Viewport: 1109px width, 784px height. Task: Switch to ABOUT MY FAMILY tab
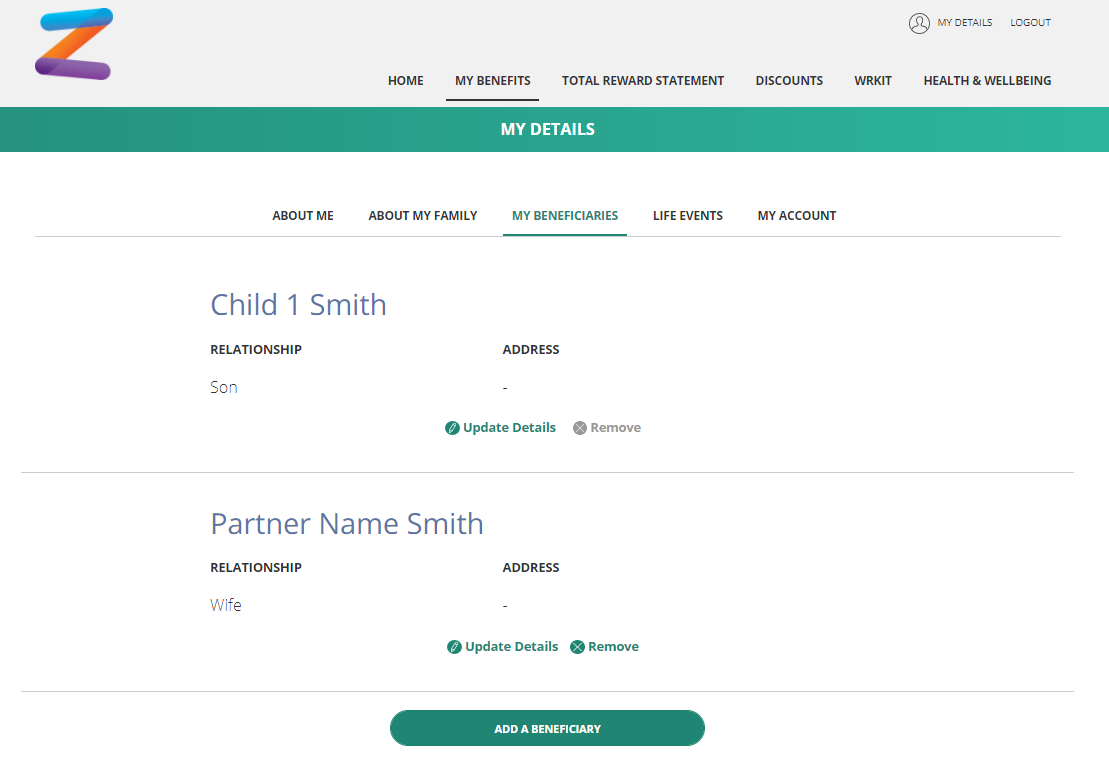pyautogui.click(x=423, y=216)
